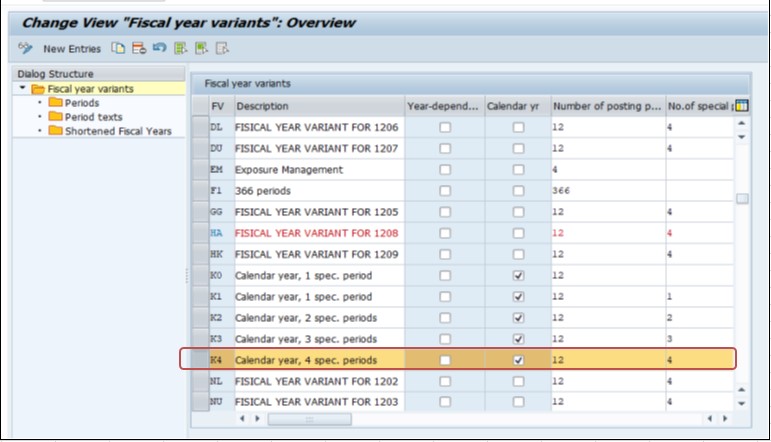The image size is (771, 442).
Task: Uncheck Calendar yr for row K4
Action: [x=518, y=360]
